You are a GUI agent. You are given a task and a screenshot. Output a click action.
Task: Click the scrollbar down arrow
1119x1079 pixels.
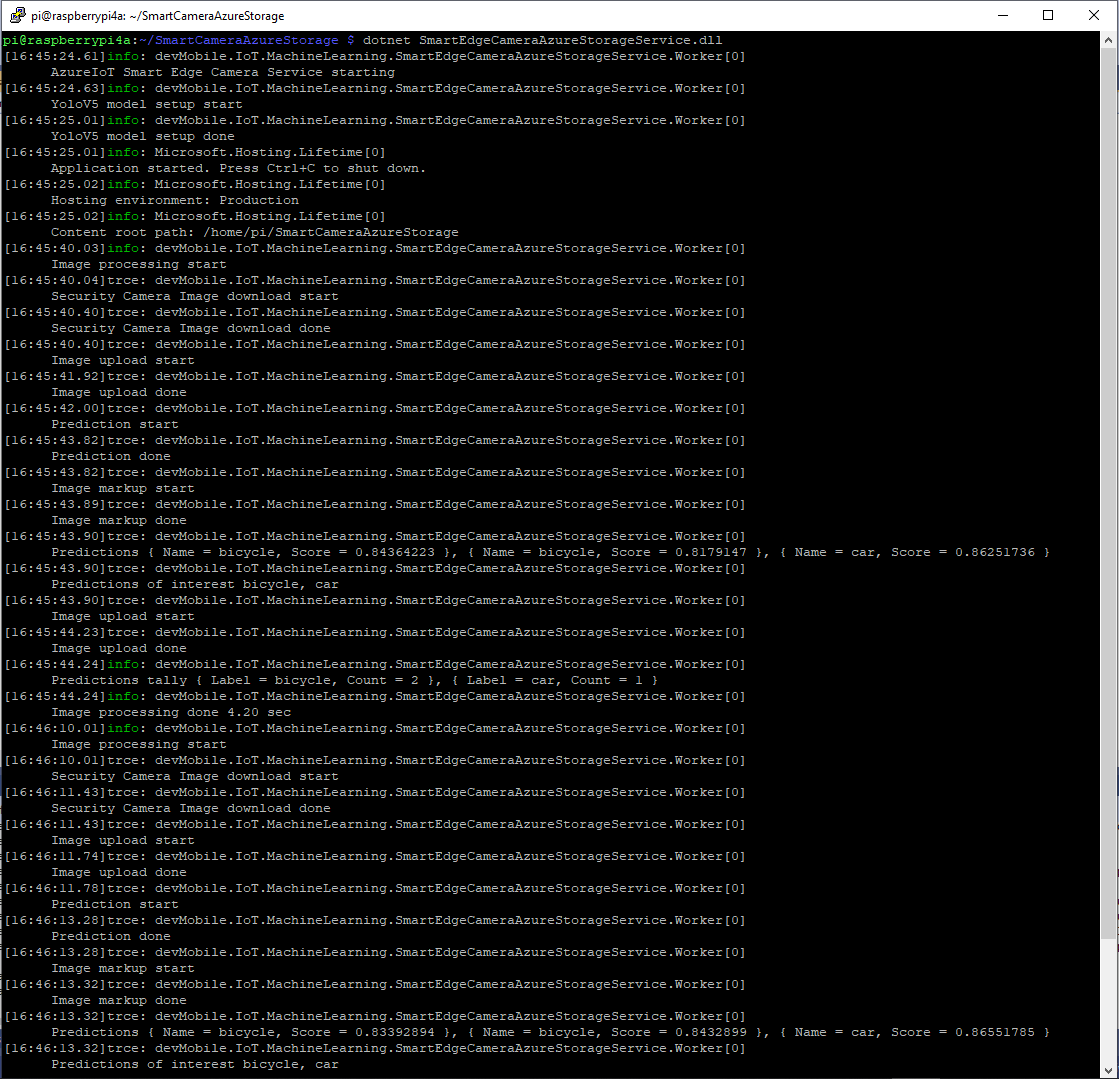(1109, 1069)
